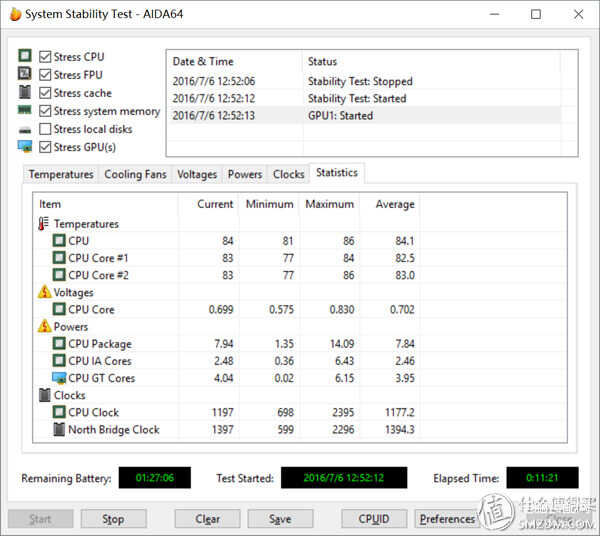Click the Stress GPU(s) monitor icon
This screenshot has width=600, height=536.
click(x=25, y=147)
